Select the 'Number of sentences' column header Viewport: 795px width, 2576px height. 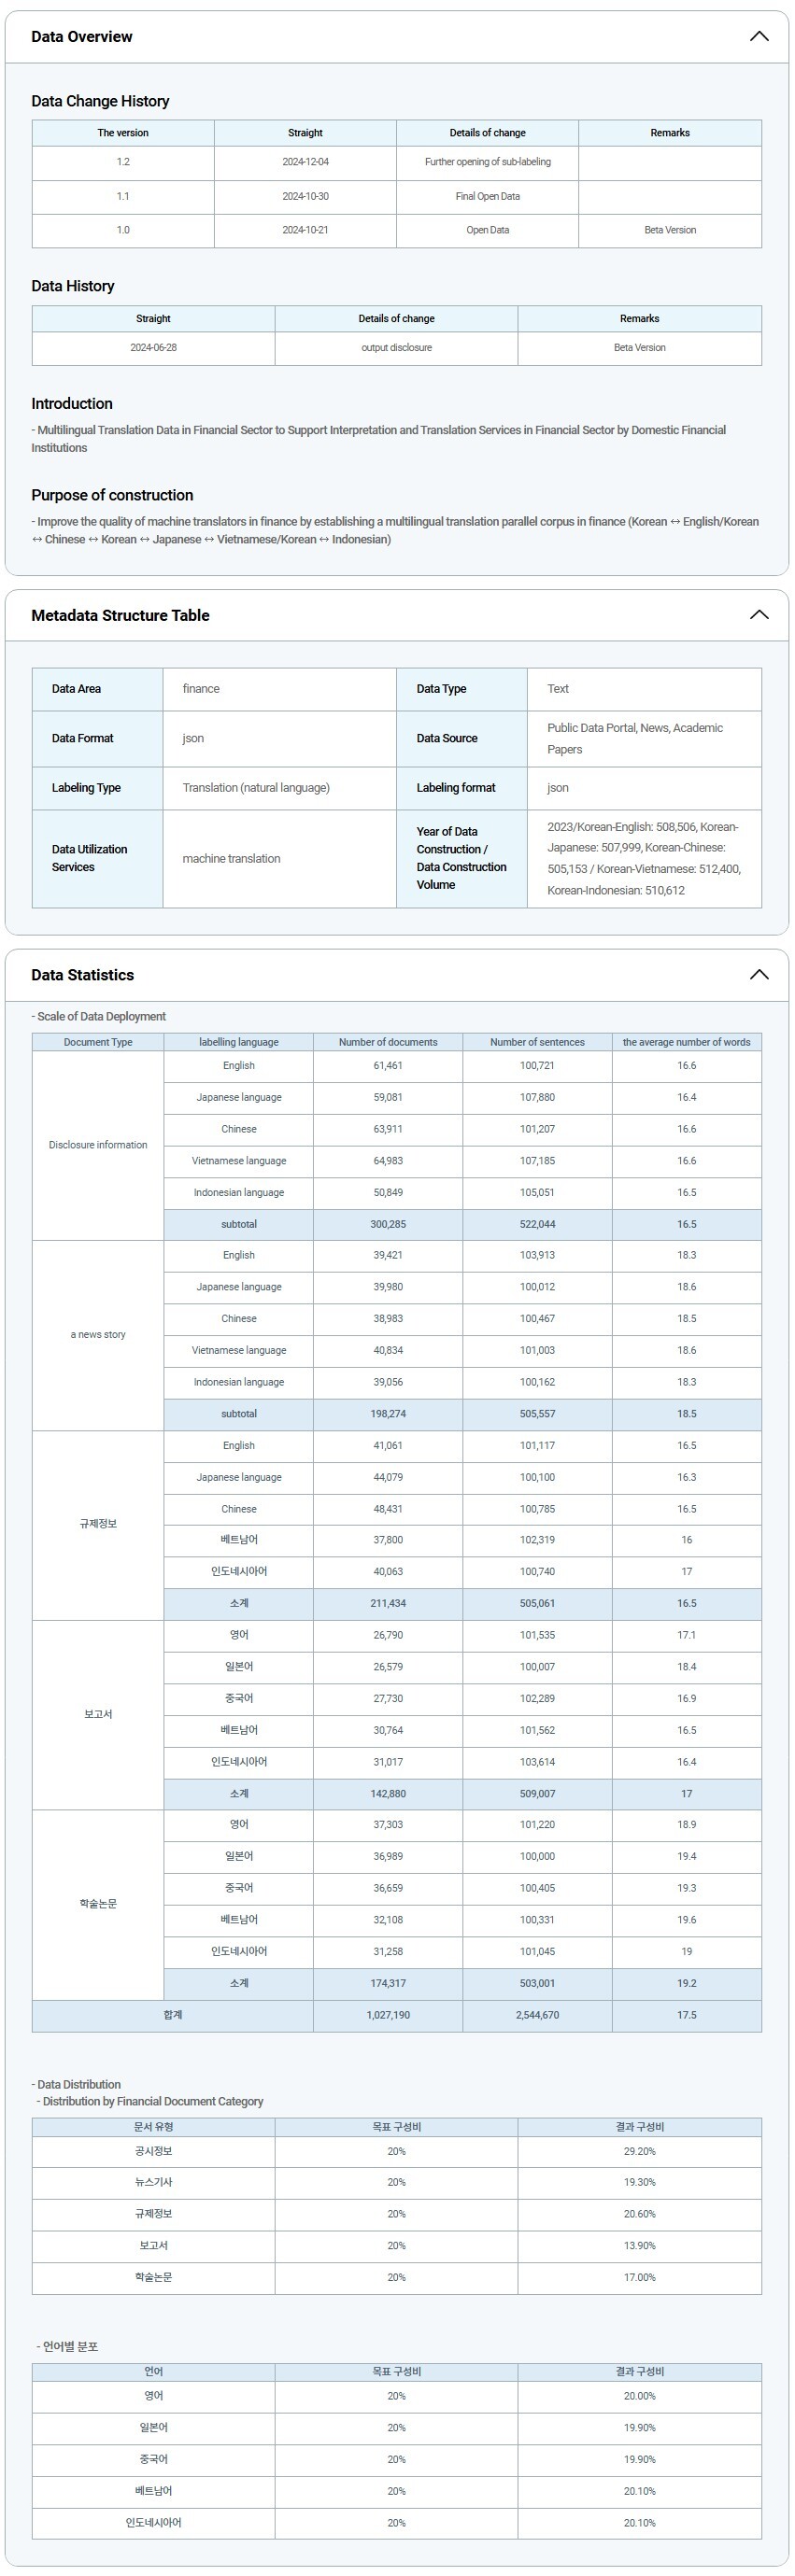point(537,1042)
